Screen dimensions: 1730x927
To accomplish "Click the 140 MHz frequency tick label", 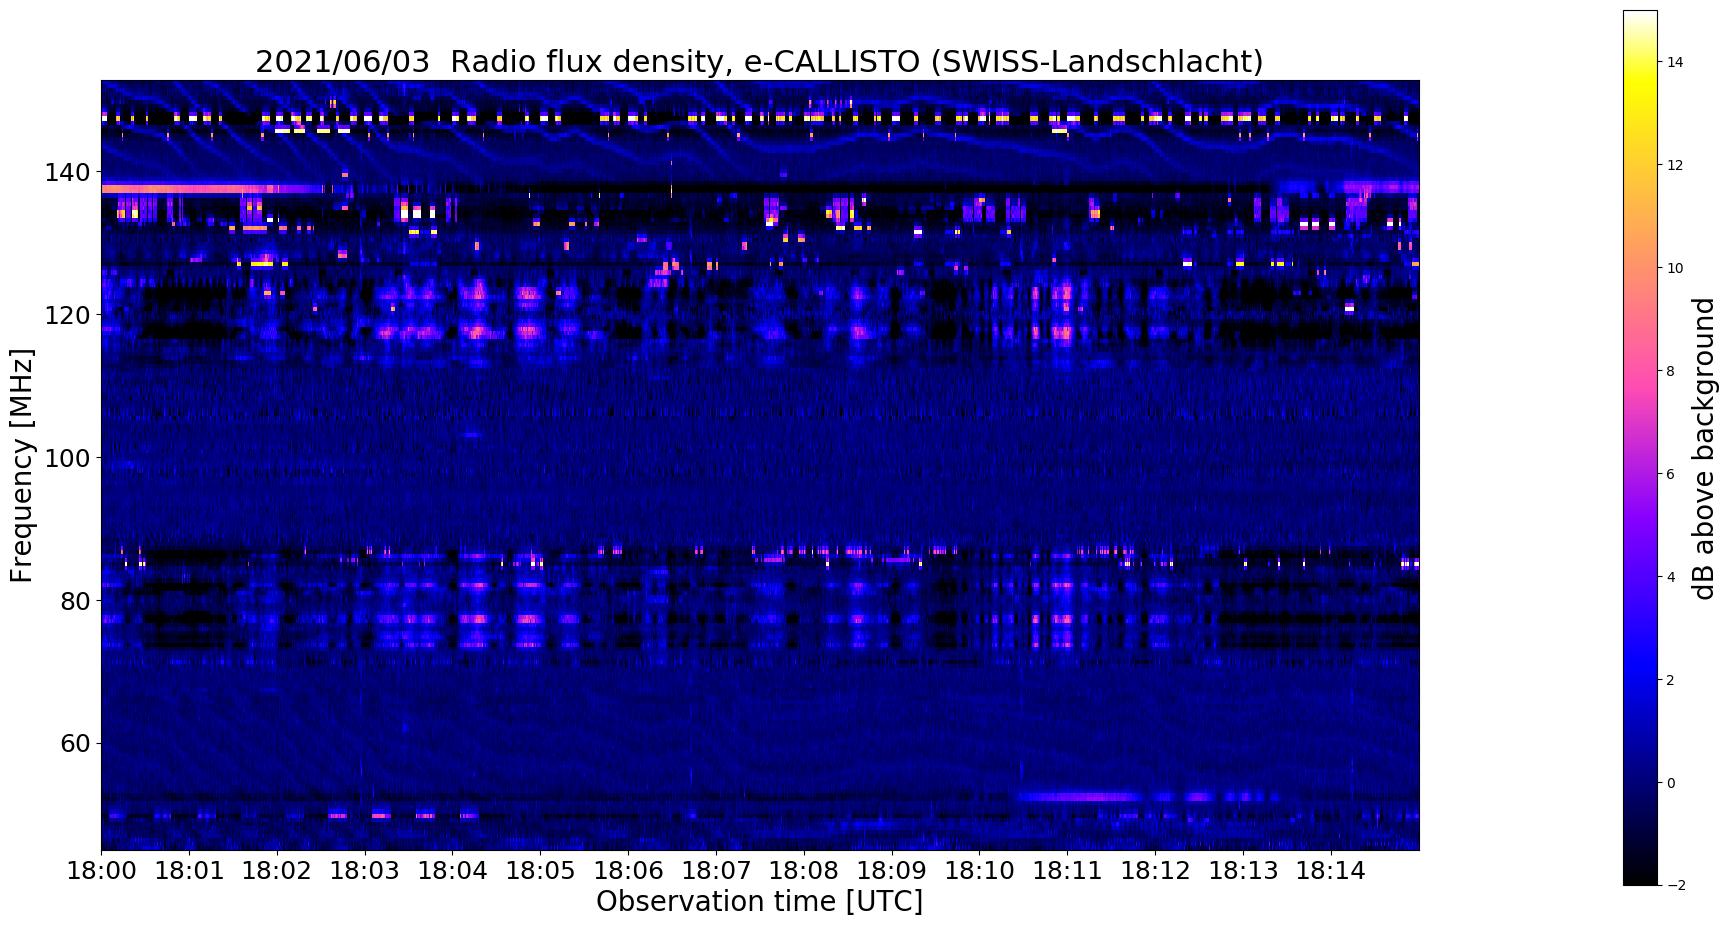I will click(x=67, y=173).
